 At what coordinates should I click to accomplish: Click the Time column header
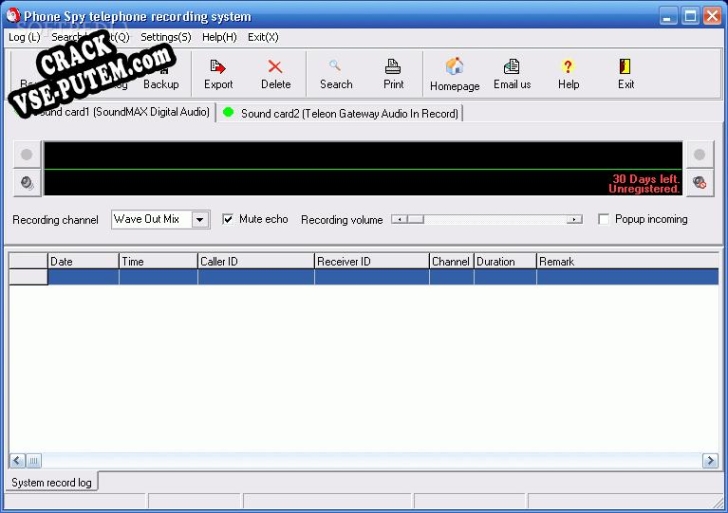pos(158,261)
